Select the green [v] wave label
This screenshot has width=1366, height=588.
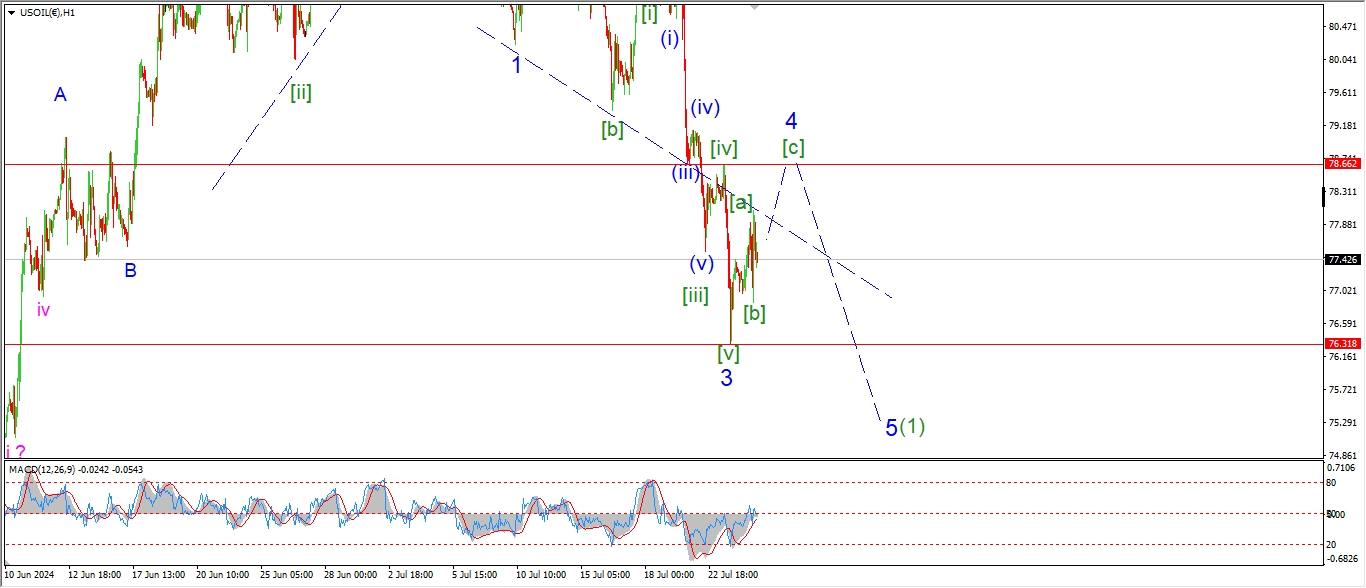(728, 353)
